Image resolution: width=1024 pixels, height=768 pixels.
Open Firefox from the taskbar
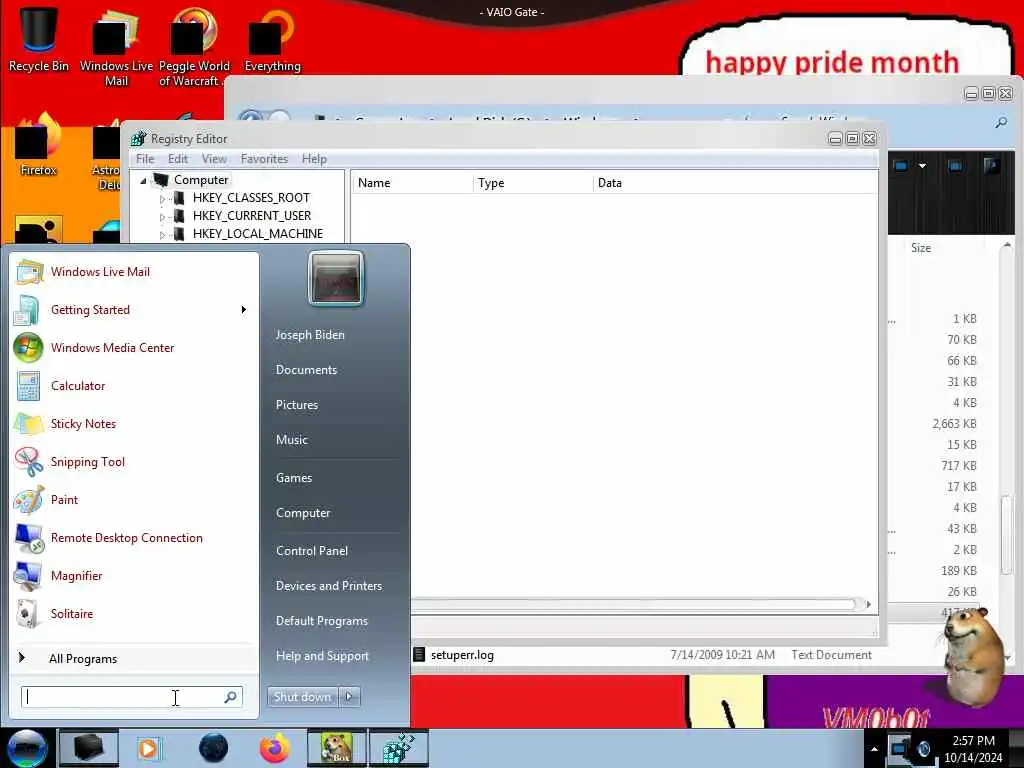tap(275, 748)
